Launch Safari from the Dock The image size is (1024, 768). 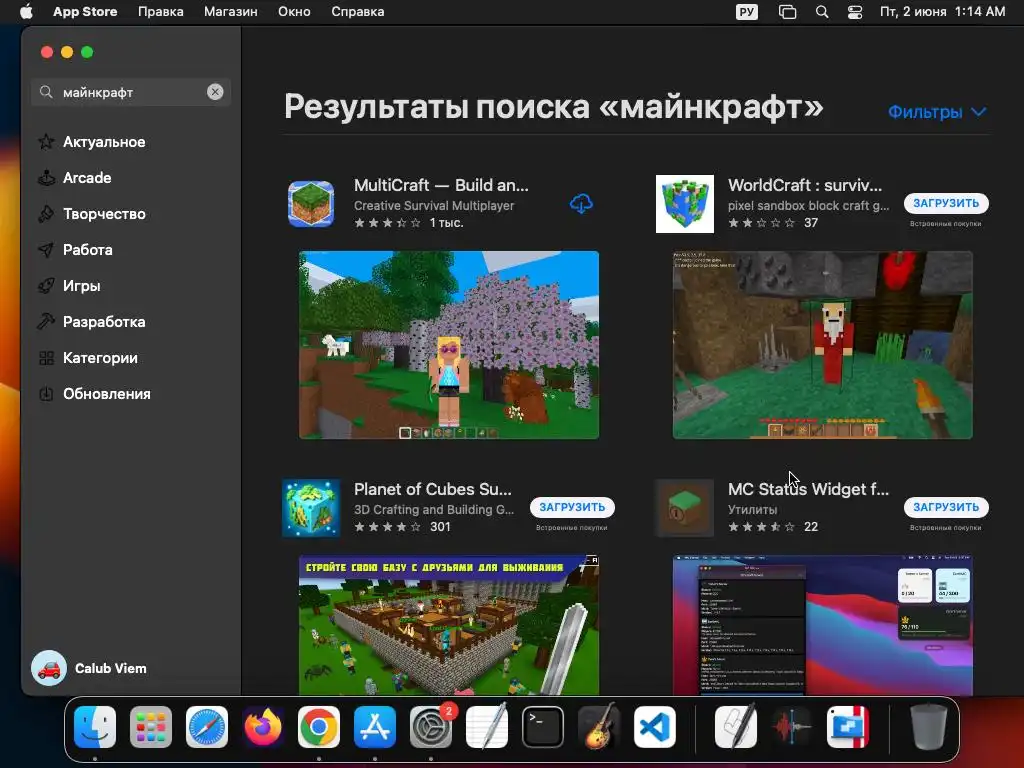pos(207,727)
